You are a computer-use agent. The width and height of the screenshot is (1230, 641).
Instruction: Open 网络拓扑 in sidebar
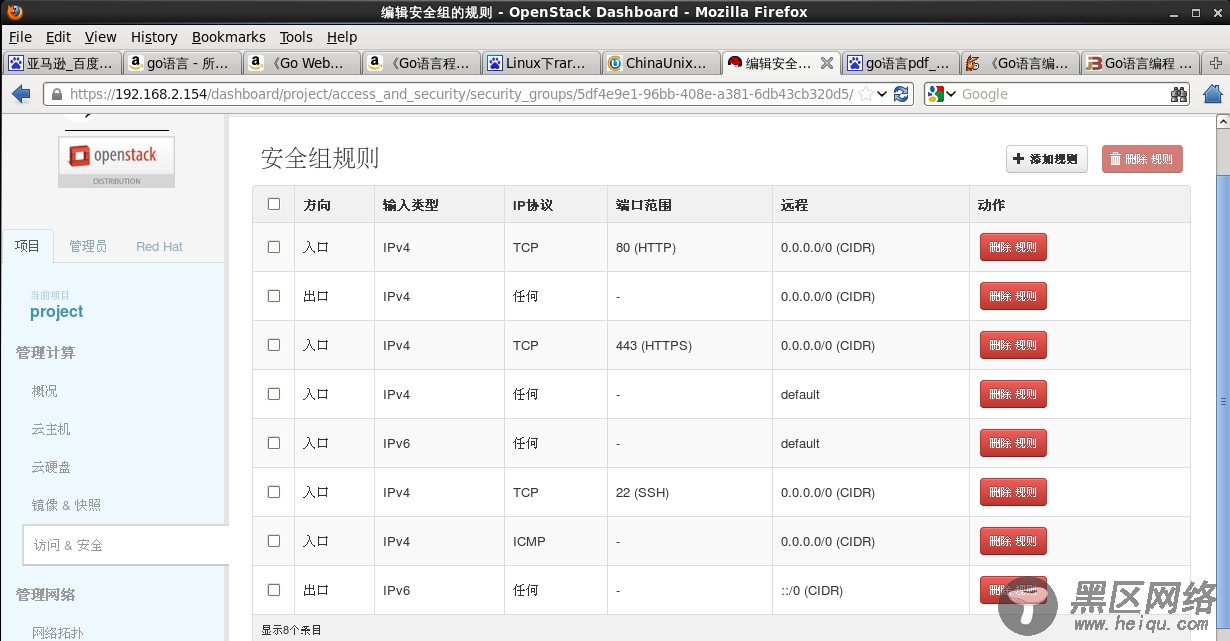[58, 632]
